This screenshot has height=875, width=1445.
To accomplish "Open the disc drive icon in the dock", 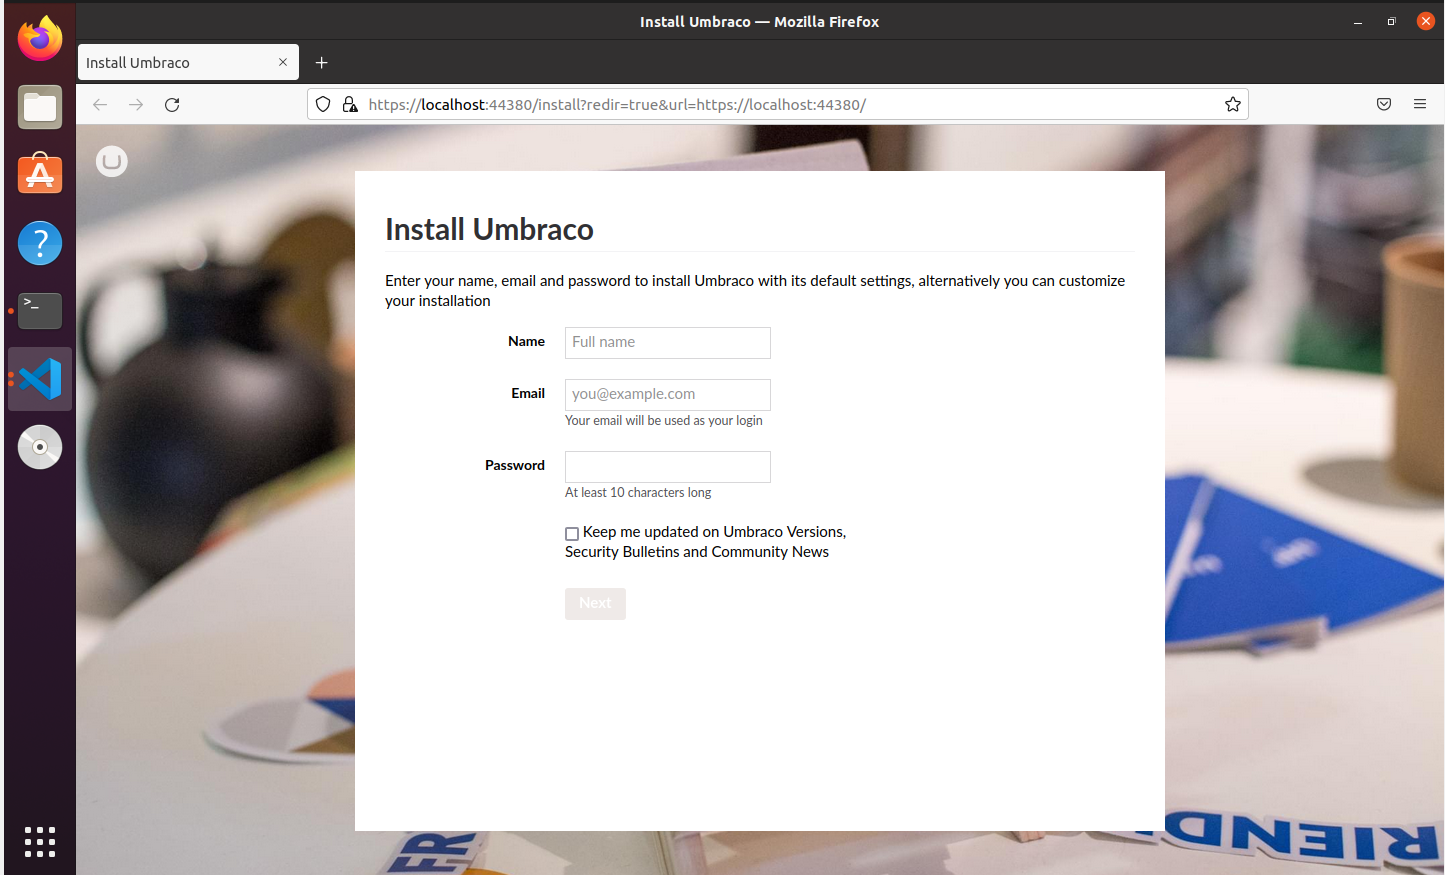I will pos(40,447).
